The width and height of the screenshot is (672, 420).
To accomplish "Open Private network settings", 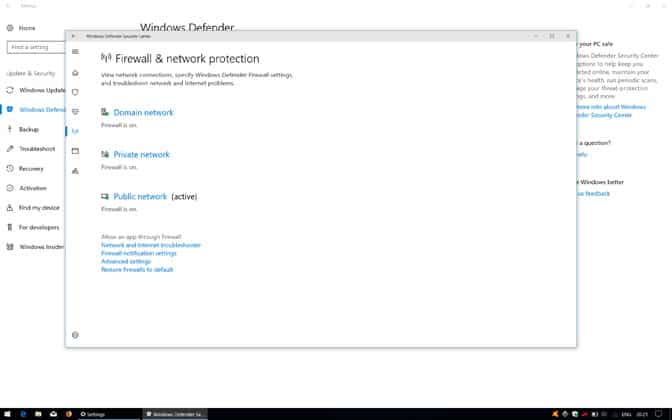I will click(x=141, y=154).
